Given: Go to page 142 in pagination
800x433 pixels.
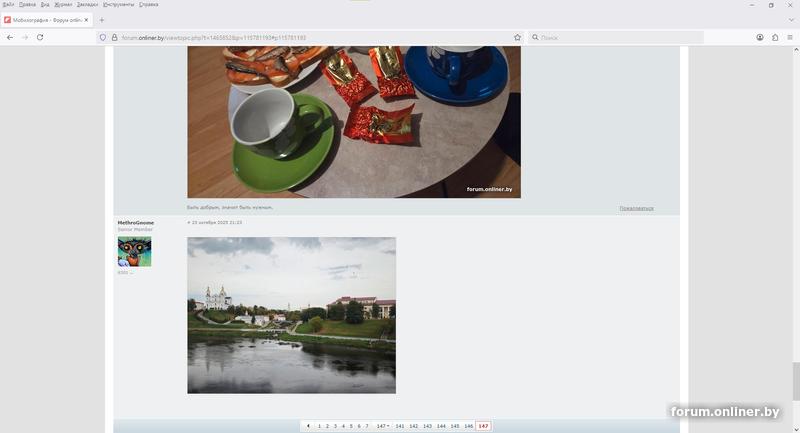Looking at the screenshot, I should 413,426.
